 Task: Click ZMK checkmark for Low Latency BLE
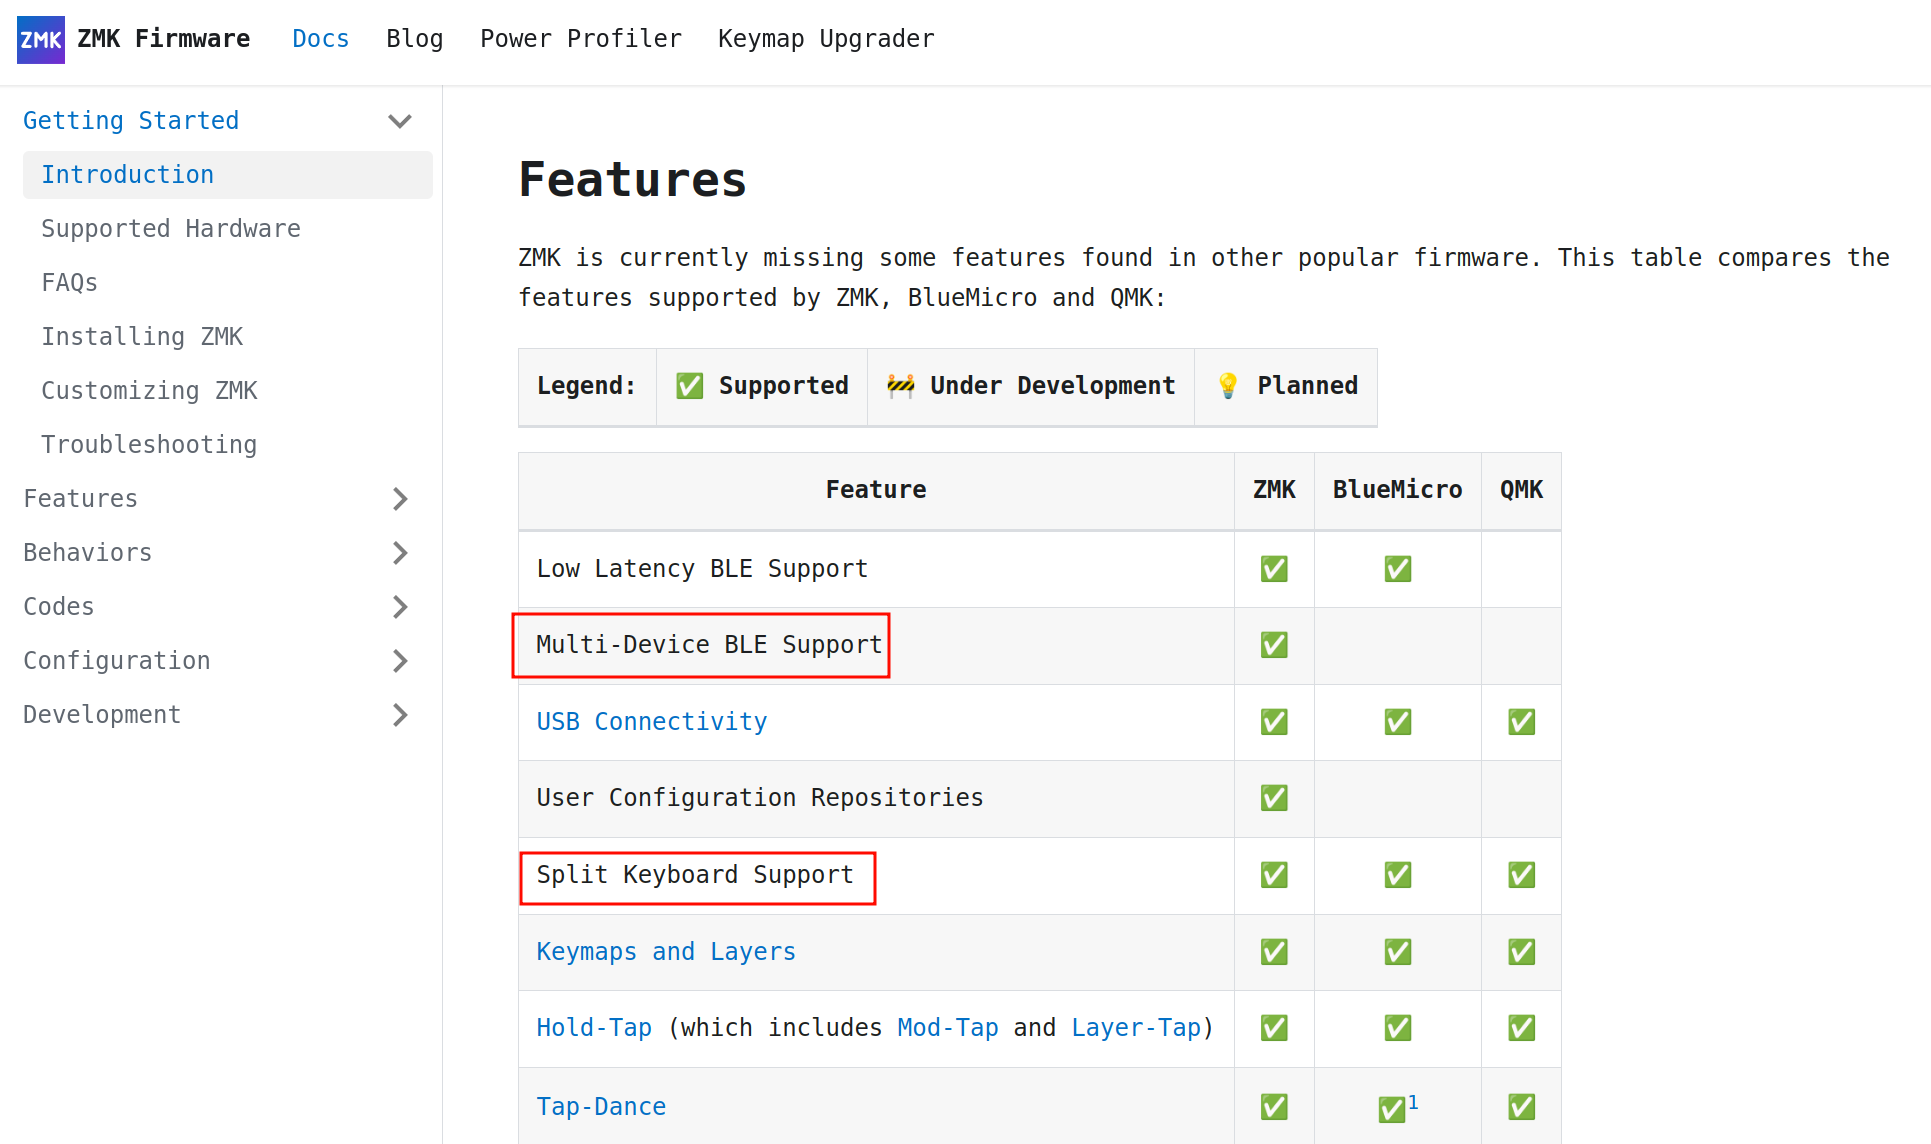pyautogui.click(x=1273, y=569)
